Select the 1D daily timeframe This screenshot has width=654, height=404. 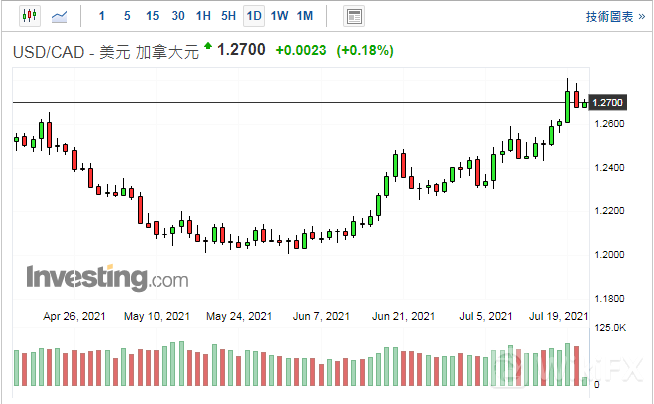tap(254, 16)
